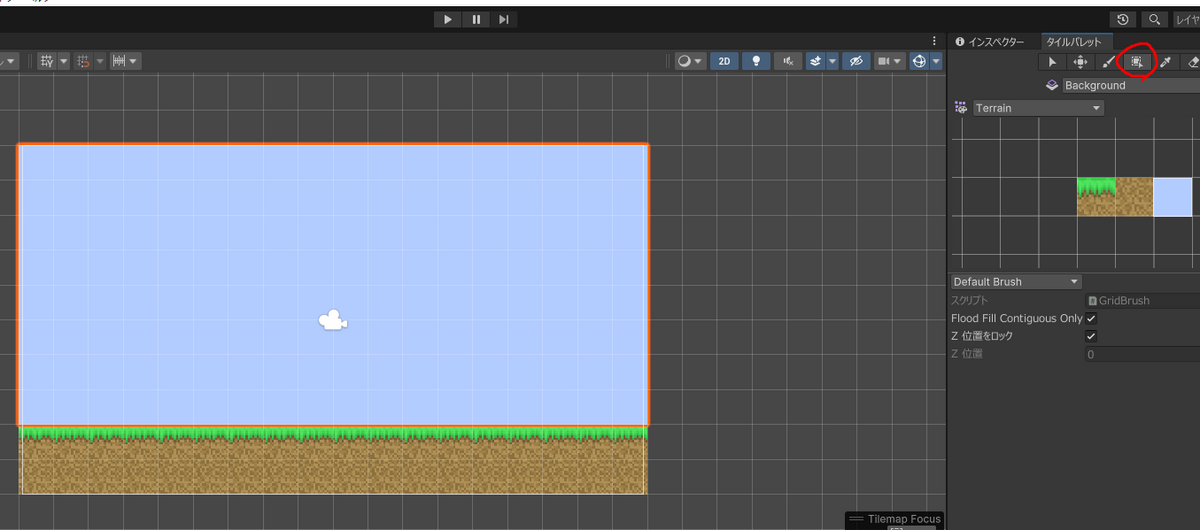Pause the game with the Pause button
The height and width of the screenshot is (530, 1200).
(476, 19)
